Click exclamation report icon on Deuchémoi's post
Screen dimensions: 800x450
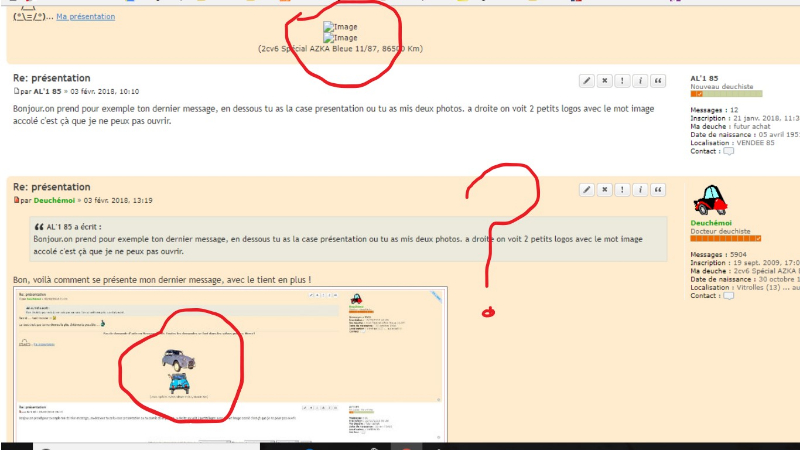tap(622, 189)
